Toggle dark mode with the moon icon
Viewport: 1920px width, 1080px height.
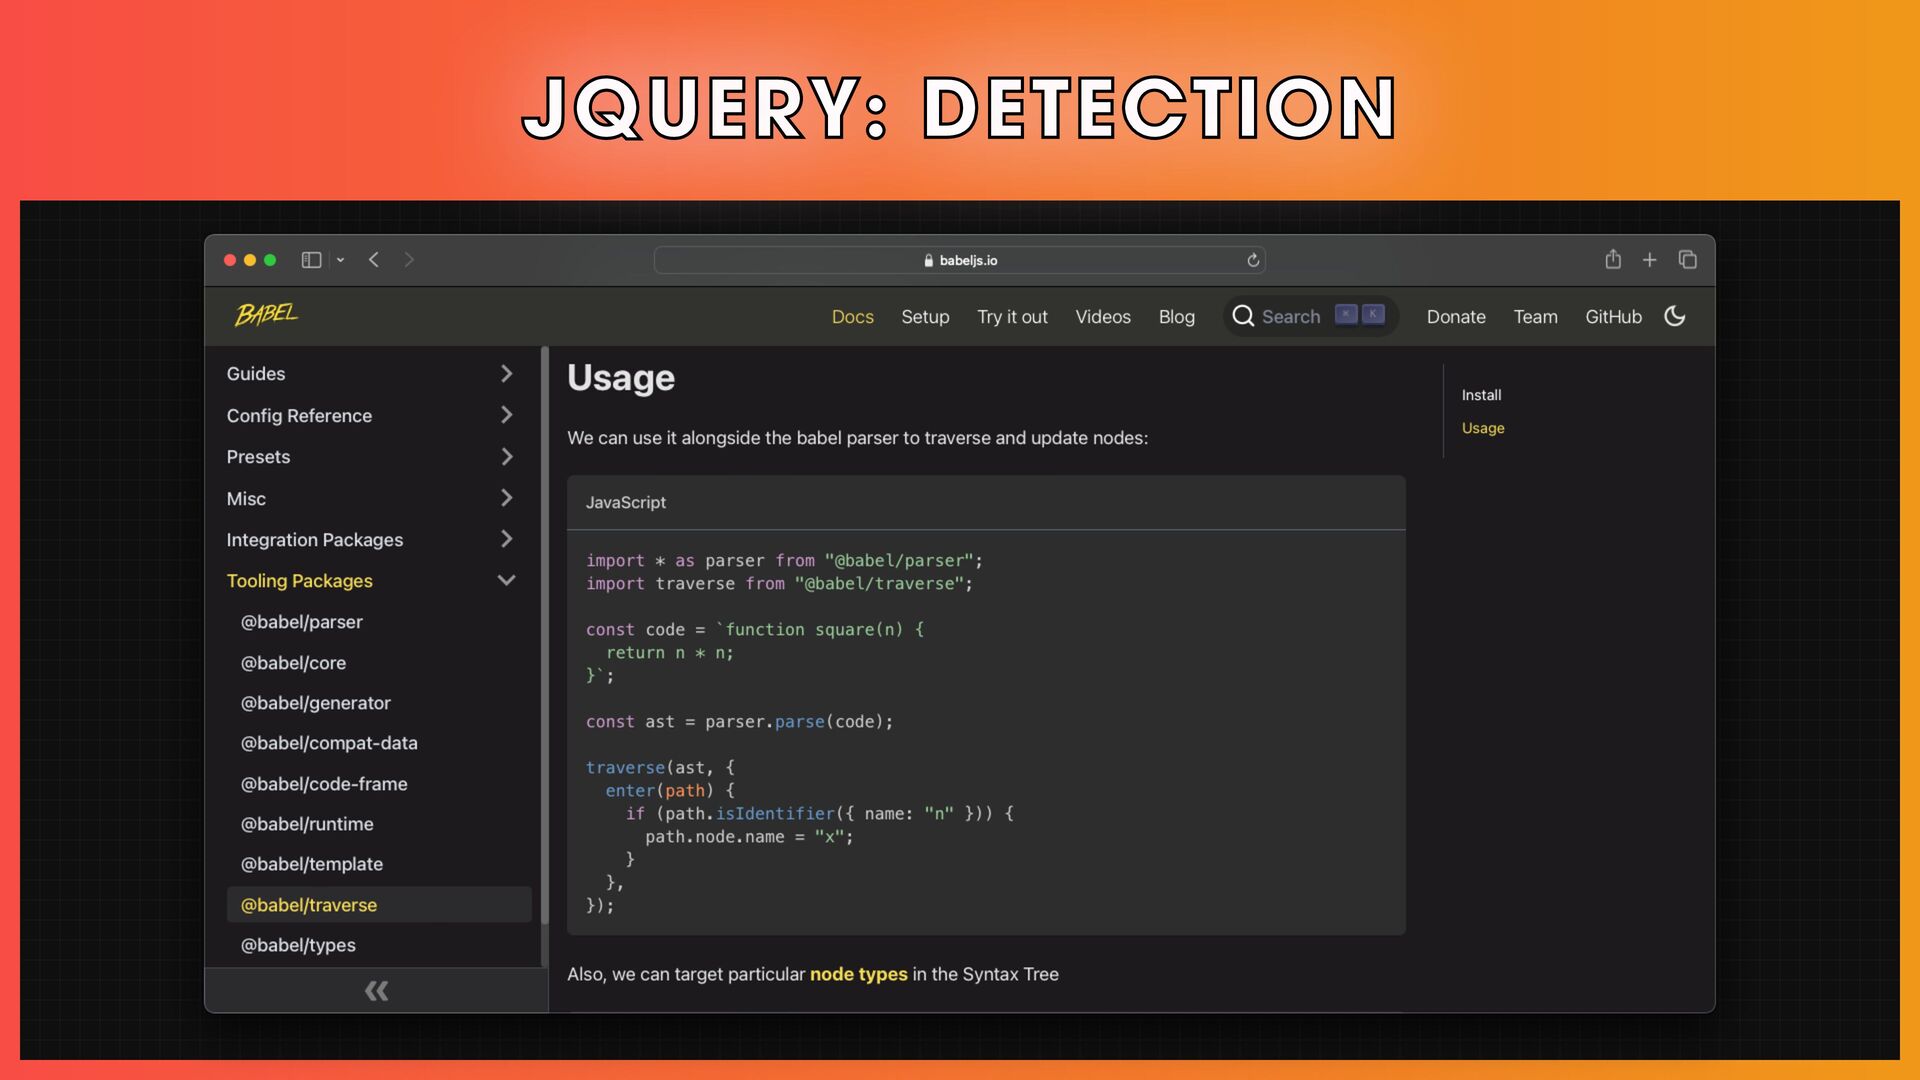1675,316
